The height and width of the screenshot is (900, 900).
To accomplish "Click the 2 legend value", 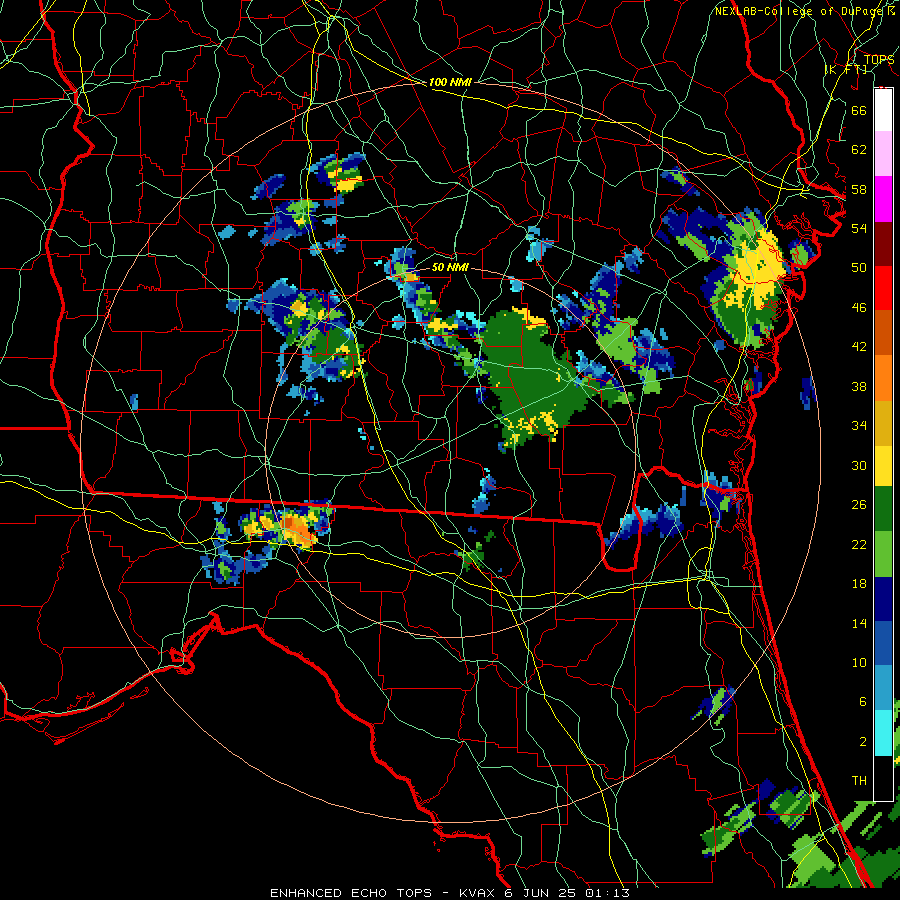I will [x=862, y=742].
